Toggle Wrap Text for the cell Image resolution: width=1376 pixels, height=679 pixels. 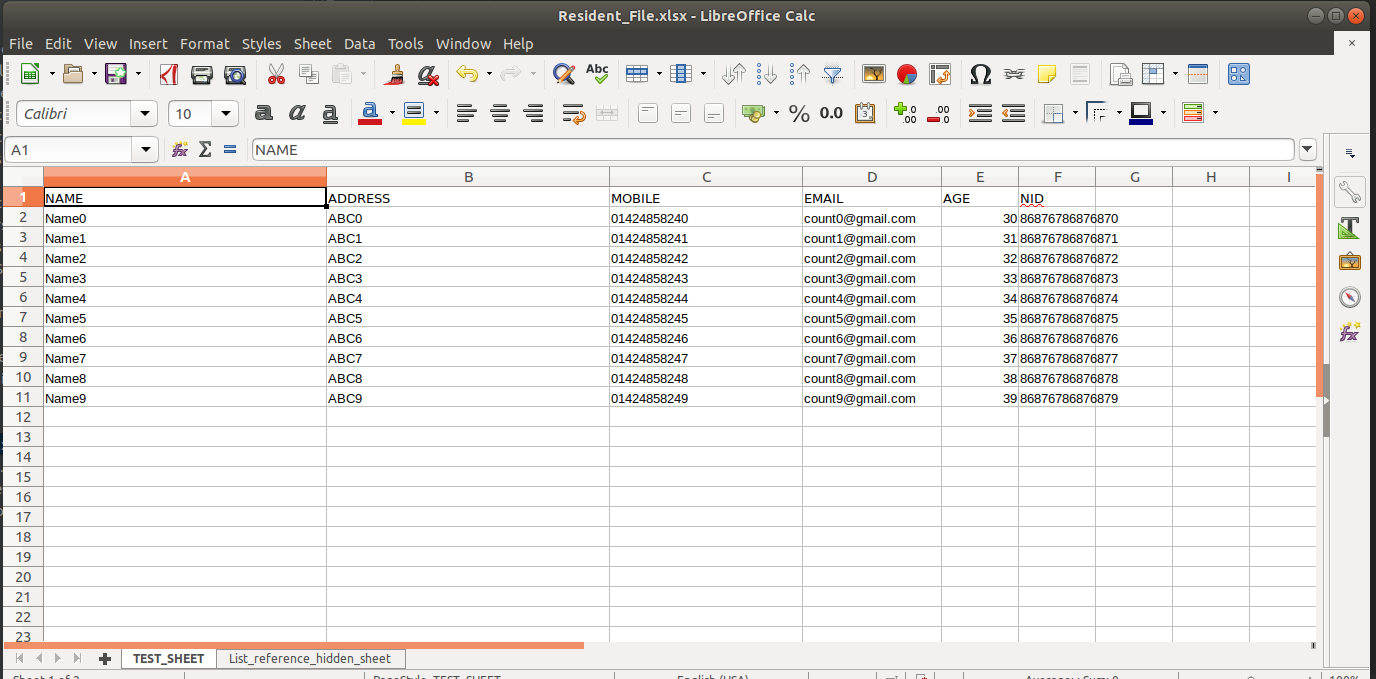tap(573, 113)
